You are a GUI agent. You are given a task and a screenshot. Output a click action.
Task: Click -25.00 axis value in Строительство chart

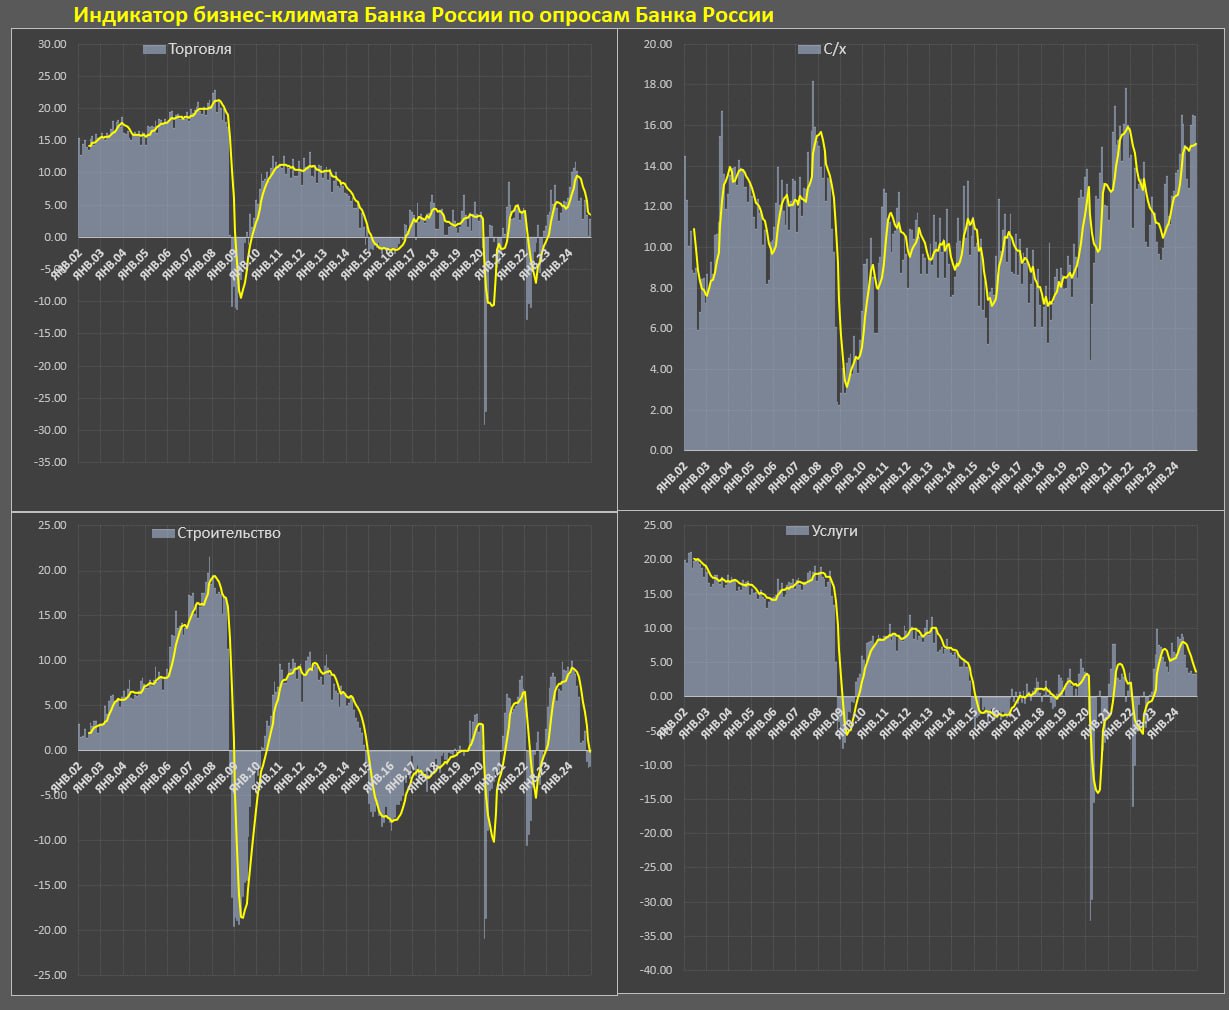[49, 976]
